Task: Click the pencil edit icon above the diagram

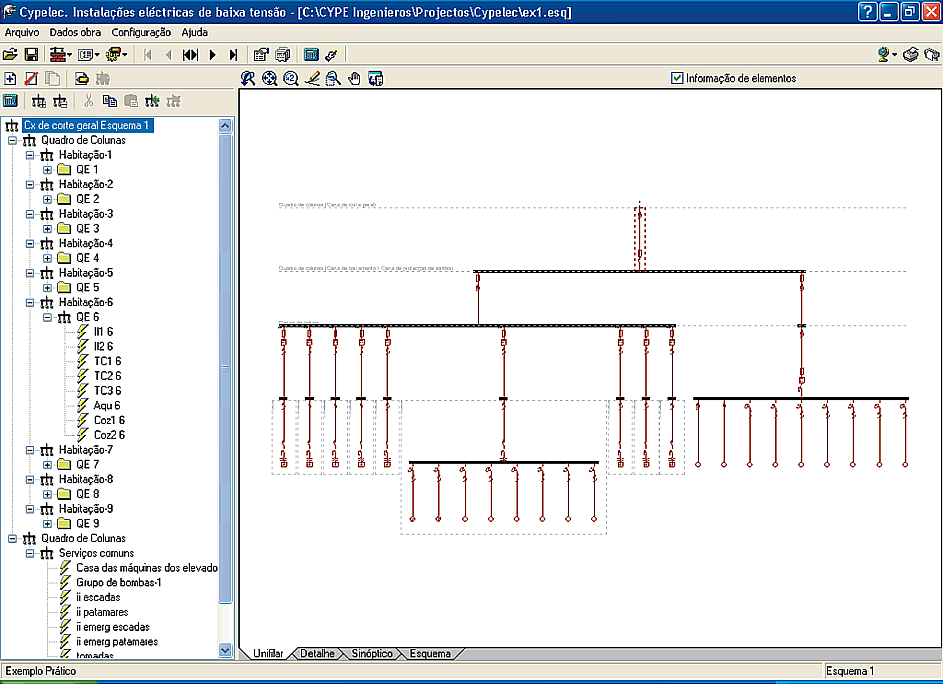Action: tap(312, 78)
